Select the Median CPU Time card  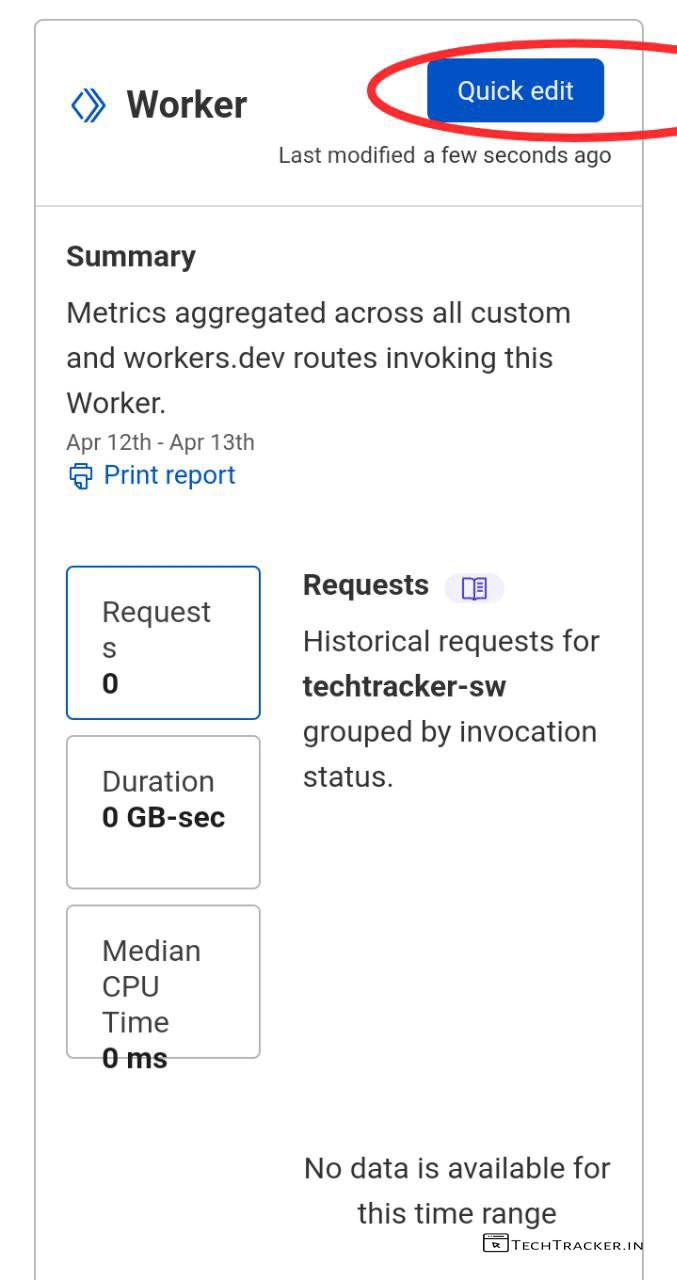pos(163,981)
